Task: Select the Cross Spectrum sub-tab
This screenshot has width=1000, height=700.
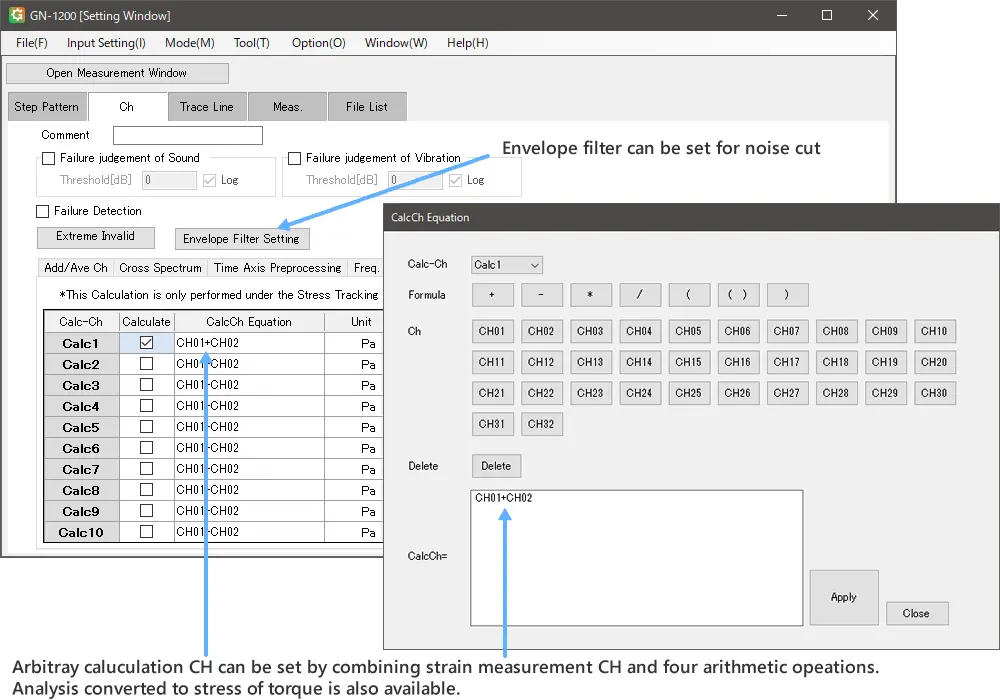Action: pyautogui.click(x=159, y=268)
